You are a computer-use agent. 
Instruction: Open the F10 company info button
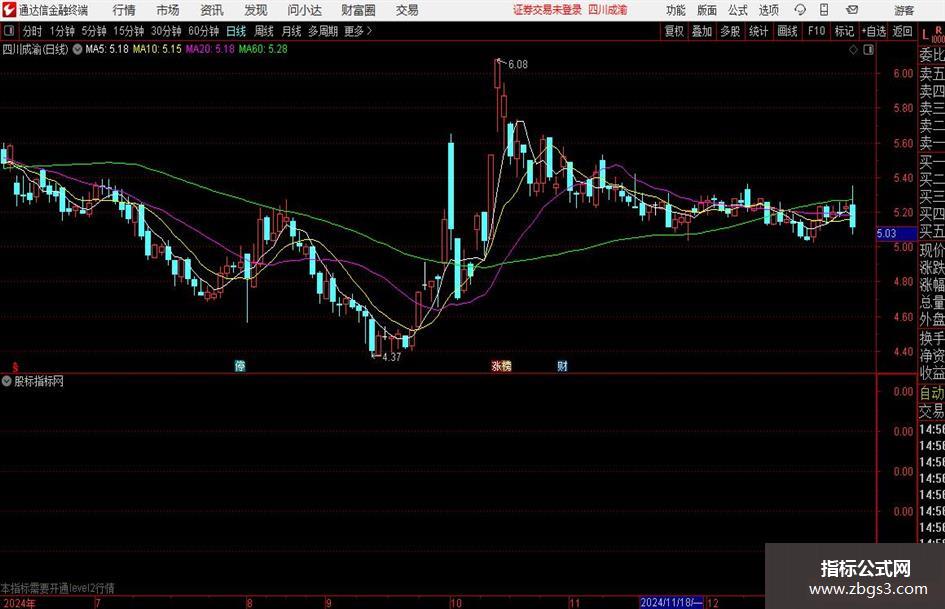point(817,31)
